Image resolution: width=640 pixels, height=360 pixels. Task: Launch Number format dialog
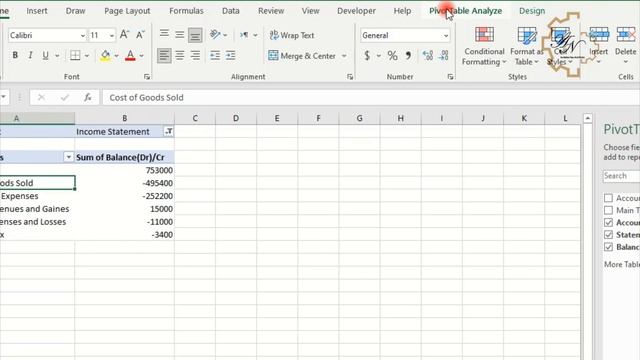pyautogui.click(x=450, y=77)
